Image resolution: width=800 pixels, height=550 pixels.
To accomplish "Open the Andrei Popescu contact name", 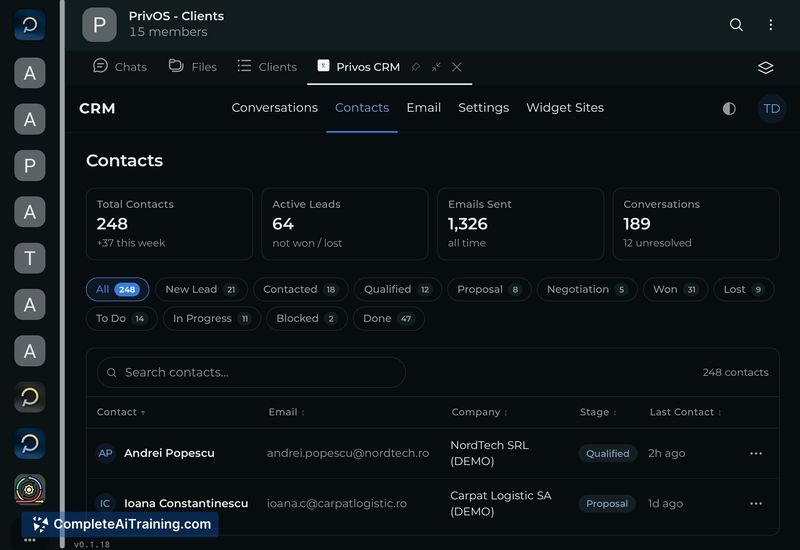I will pyautogui.click(x=169, y=453).
